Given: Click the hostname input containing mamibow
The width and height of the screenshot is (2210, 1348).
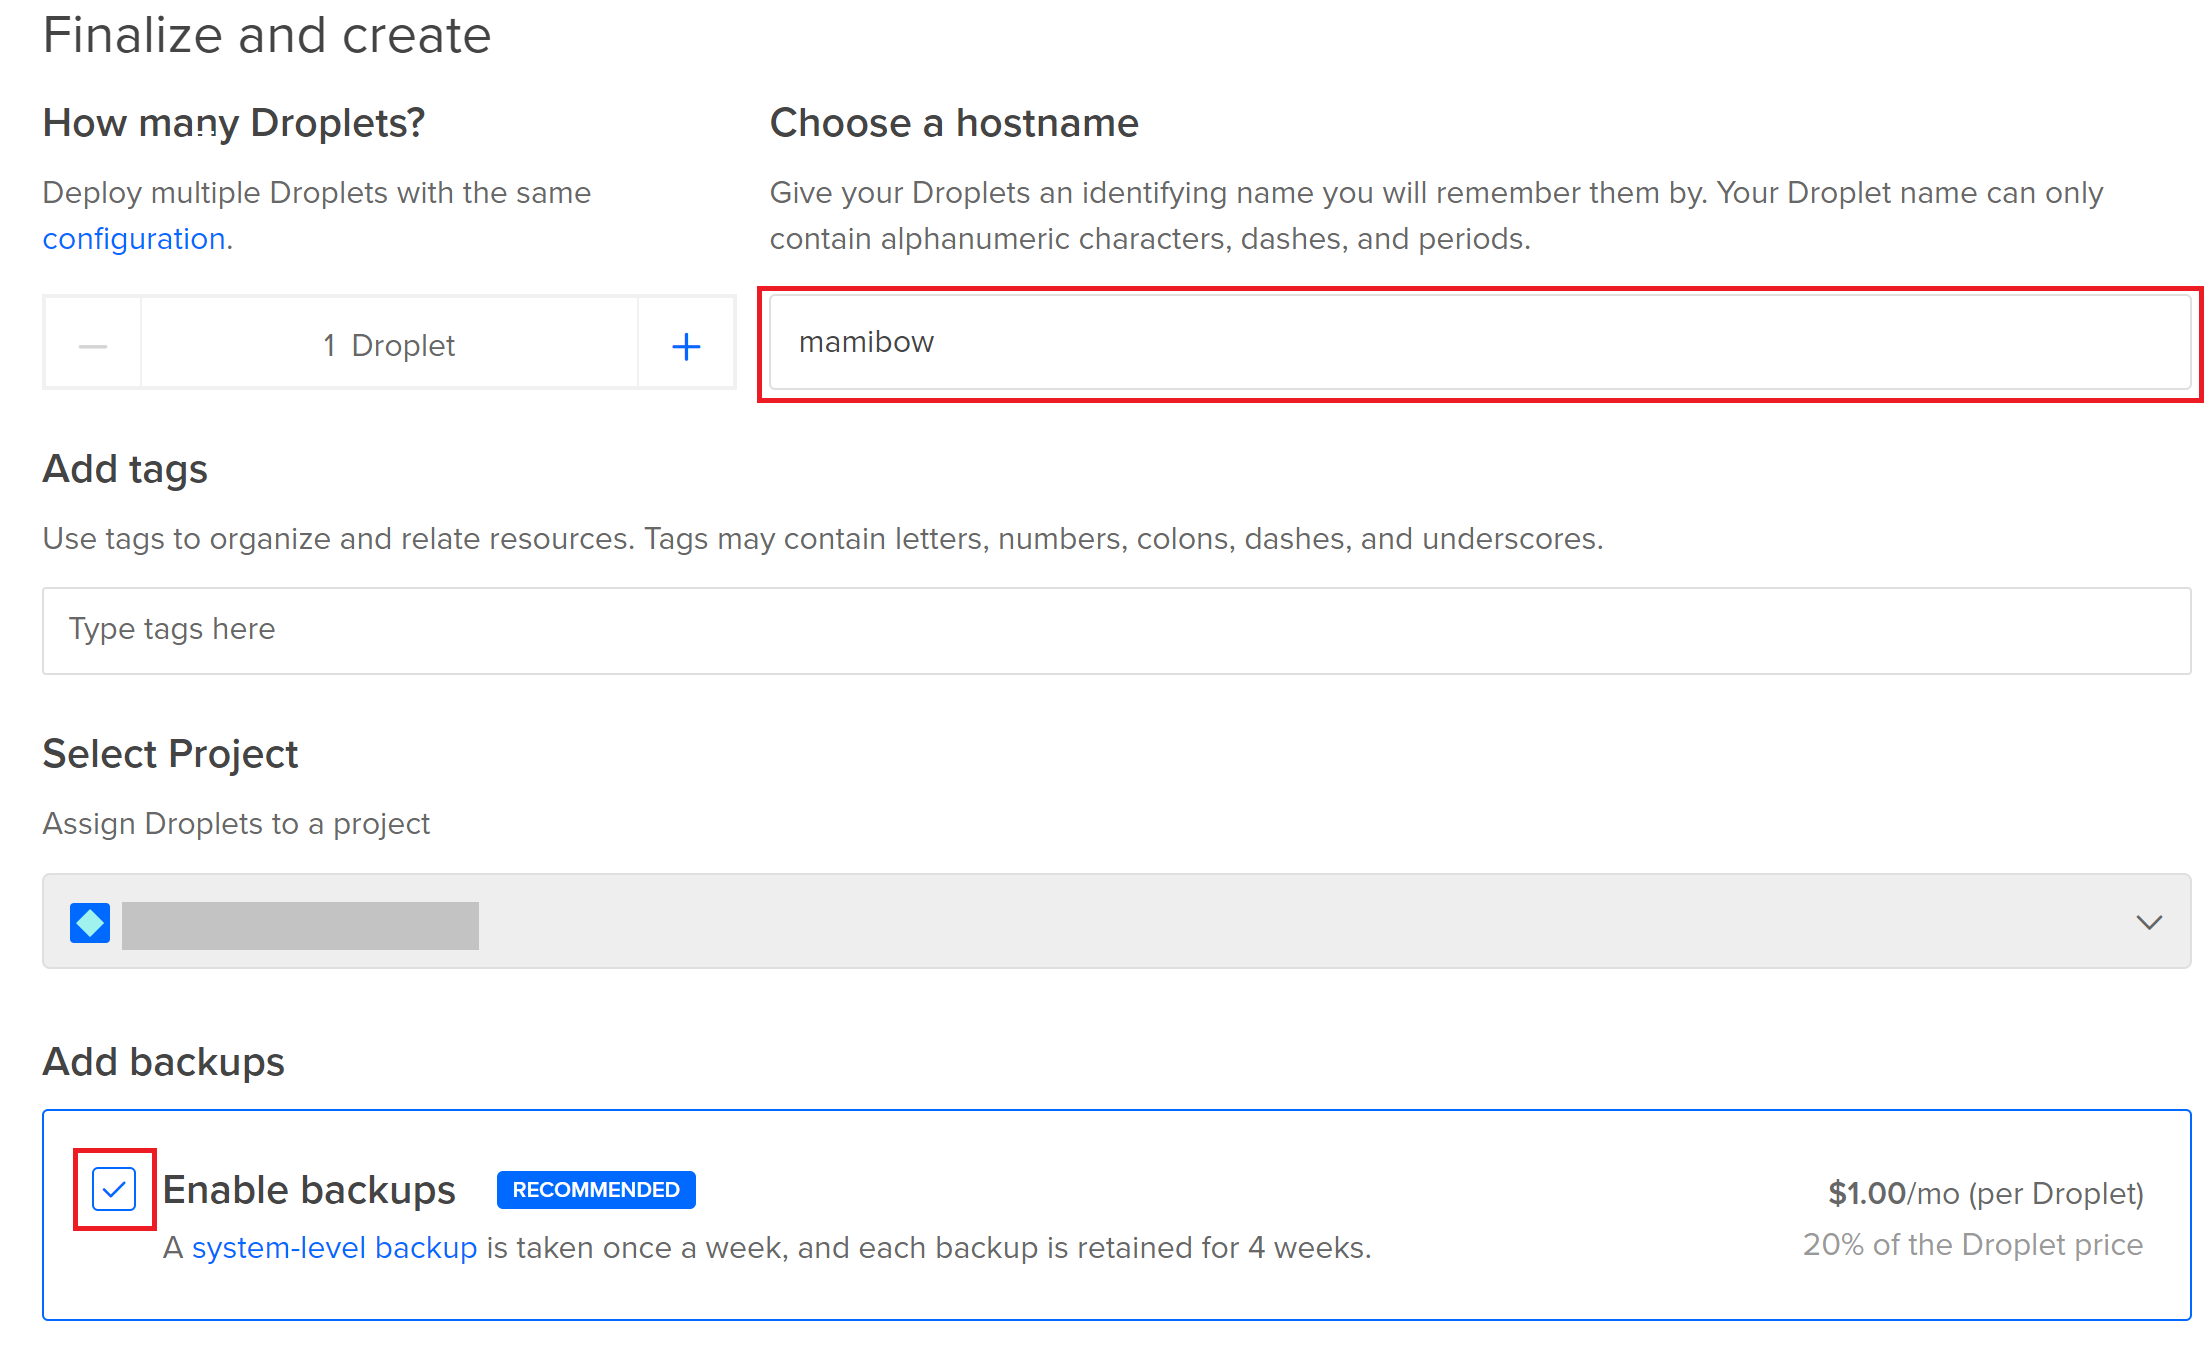Looking at the screenshot, I should point(1479,343).
